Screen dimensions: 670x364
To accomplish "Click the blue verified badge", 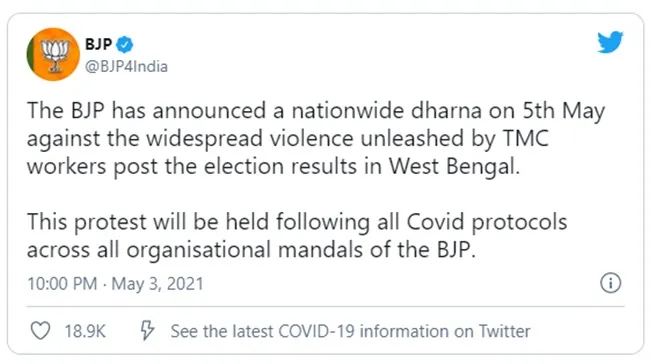I will coord(125,44).
